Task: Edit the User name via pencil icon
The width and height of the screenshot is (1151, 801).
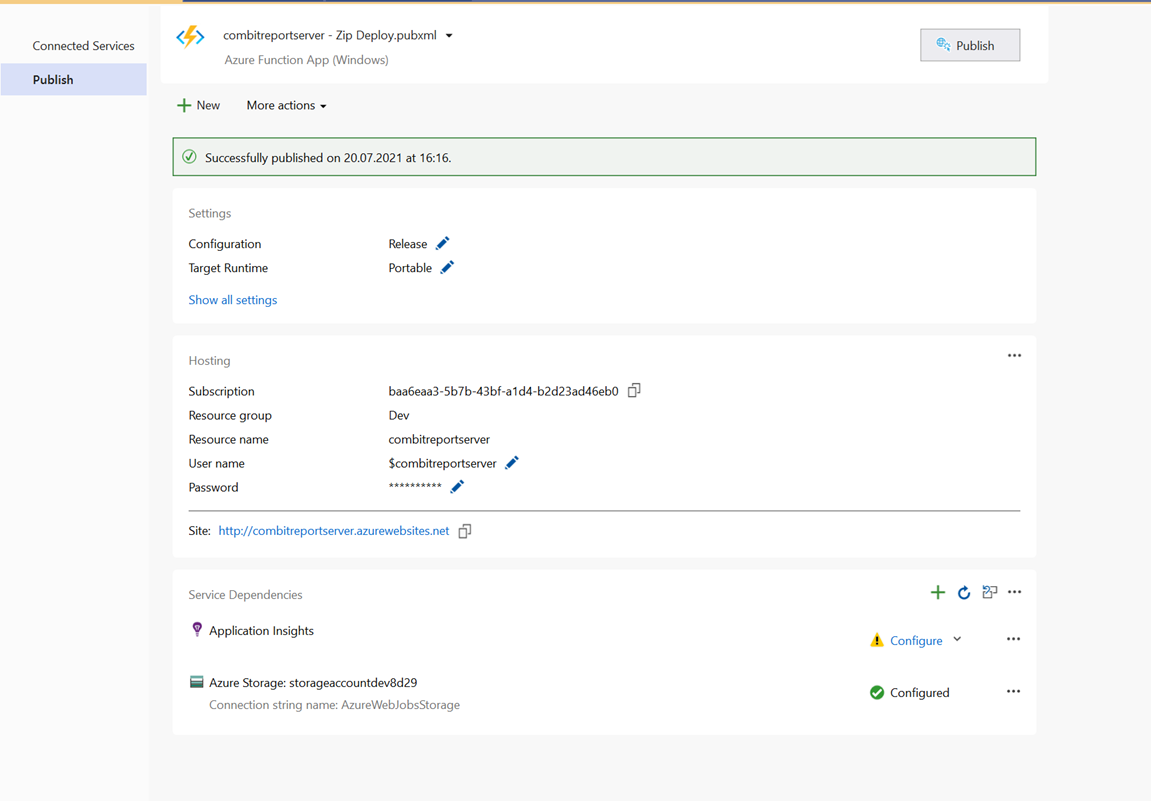Action: tap(511, 463)
